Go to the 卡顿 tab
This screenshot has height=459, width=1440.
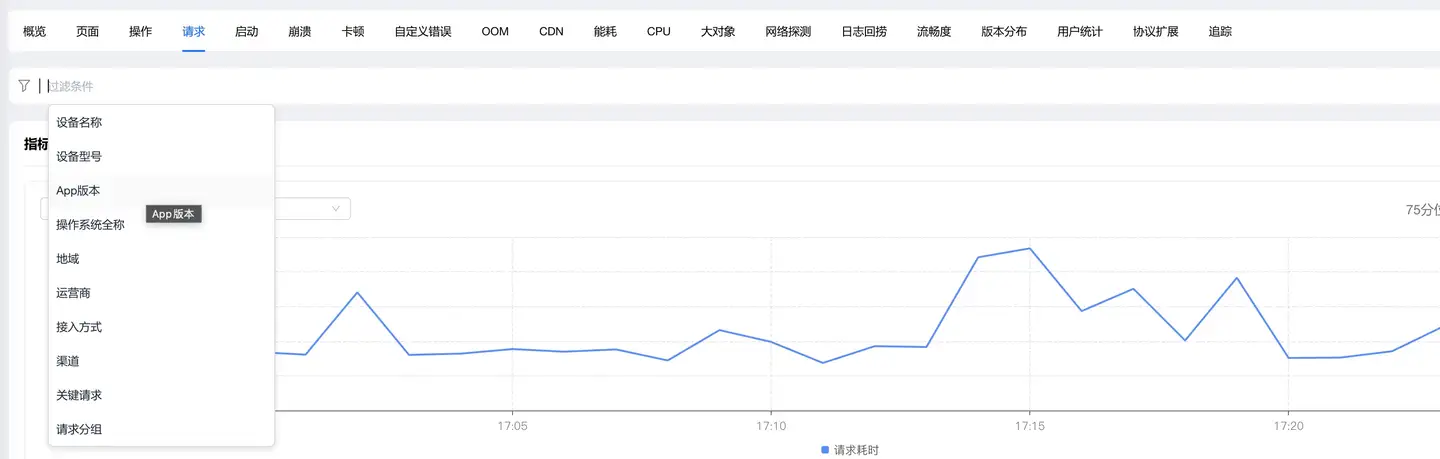(352, 31)
